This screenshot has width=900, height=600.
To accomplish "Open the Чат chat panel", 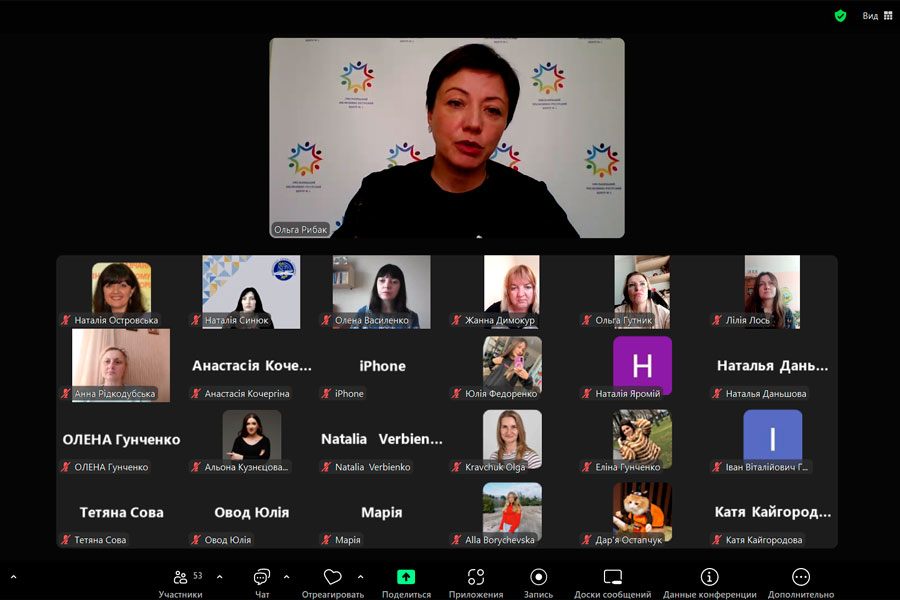I will click(x=262, y=578).
